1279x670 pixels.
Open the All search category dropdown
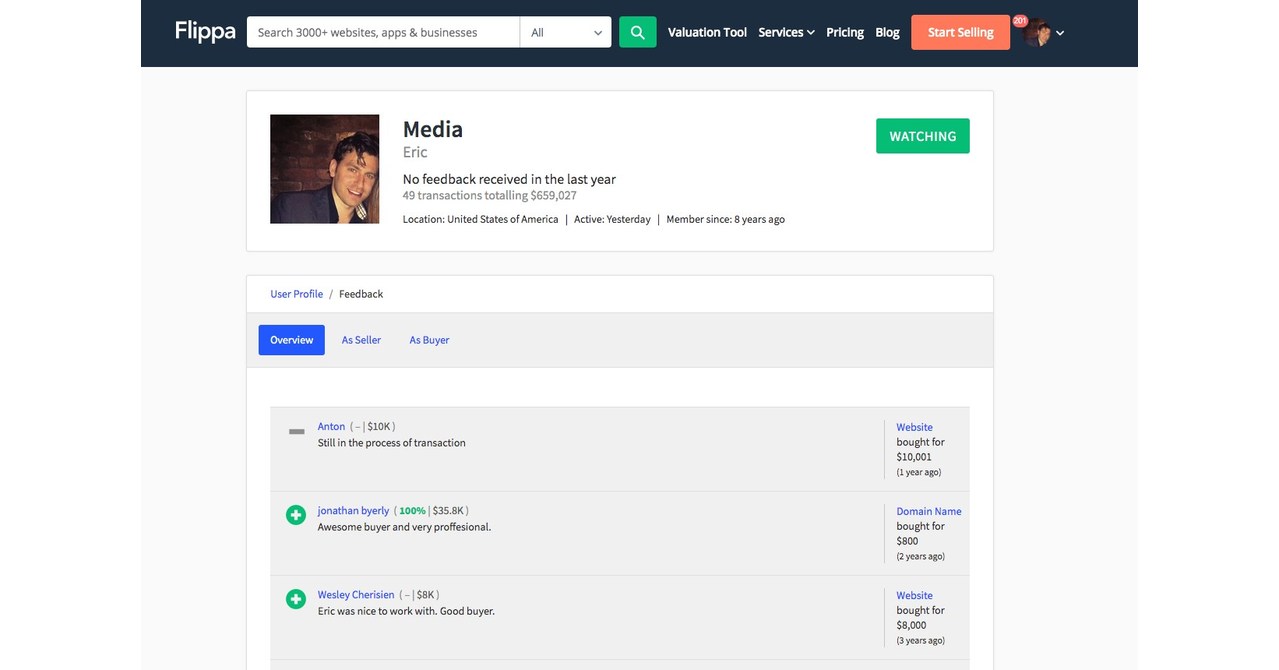(565, 32)
